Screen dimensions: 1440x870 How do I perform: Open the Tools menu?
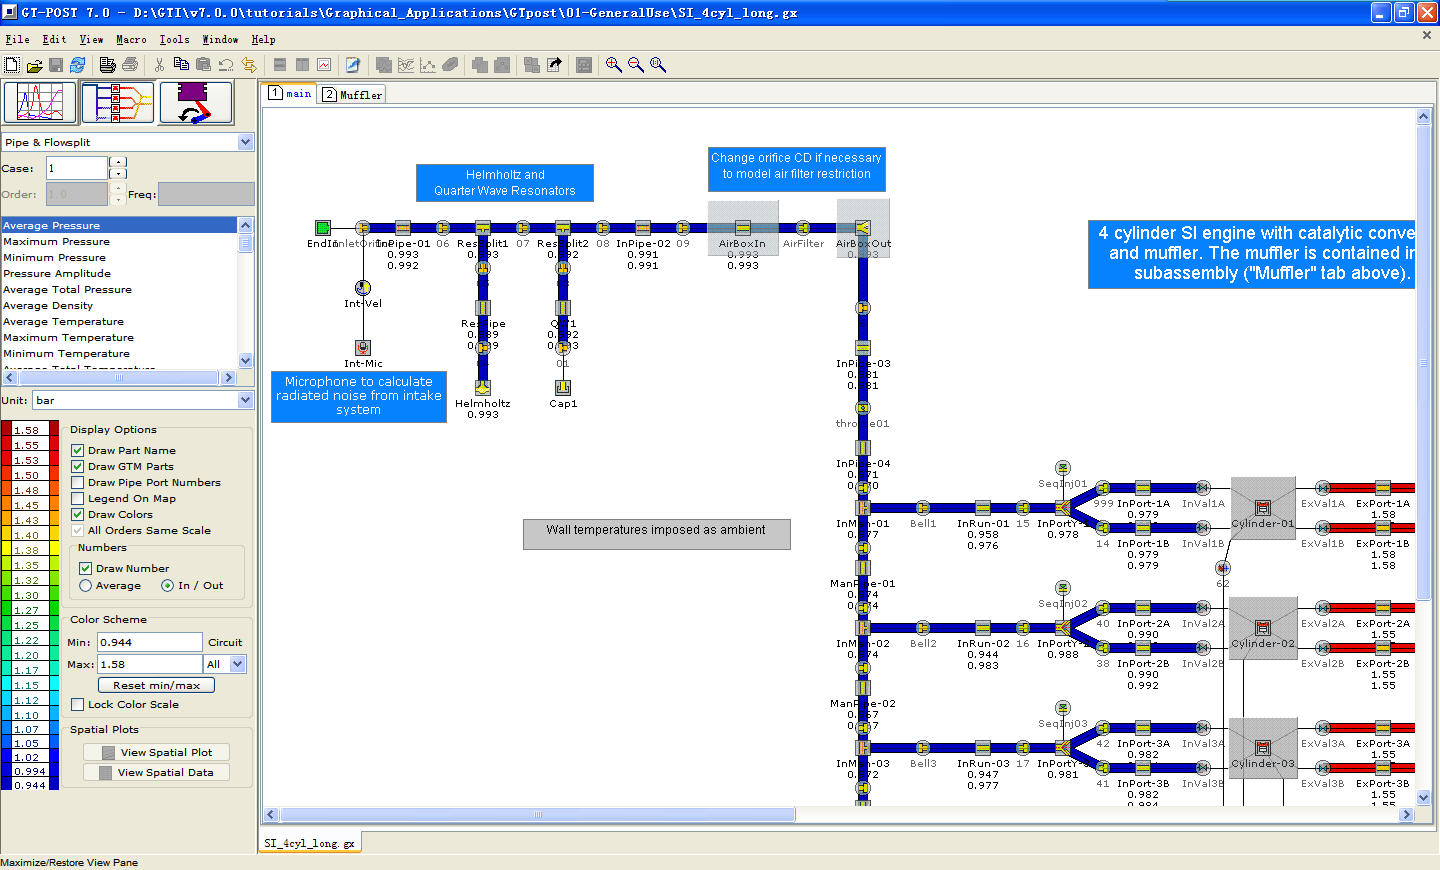click(174, 40)
